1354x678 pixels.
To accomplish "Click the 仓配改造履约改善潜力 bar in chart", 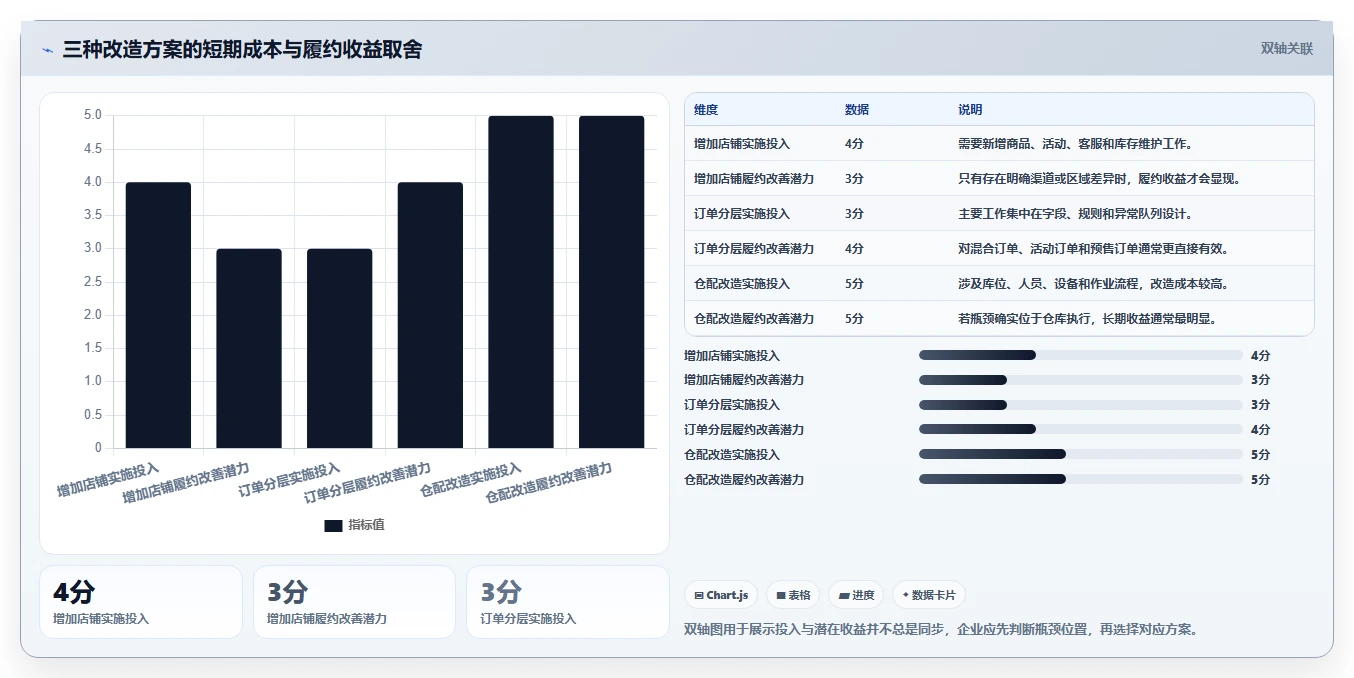I will coord(612,282).
